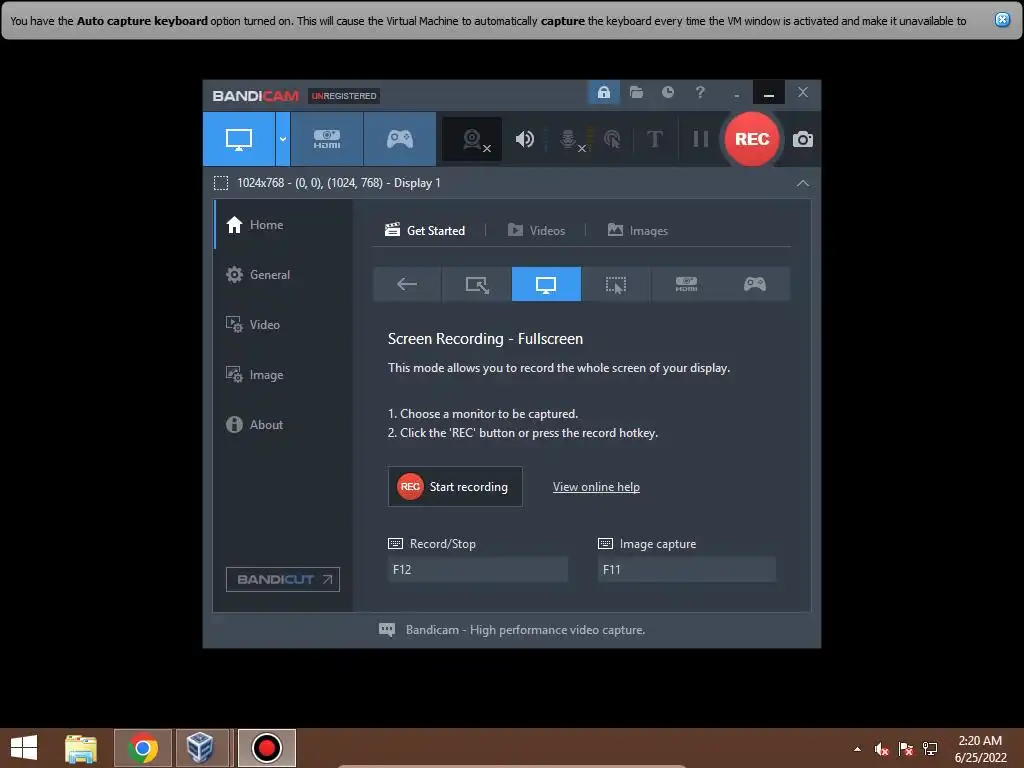Click the Record/Stop hotkey field F12
Screen dimensions: 1024x768
tap(477, 569)
